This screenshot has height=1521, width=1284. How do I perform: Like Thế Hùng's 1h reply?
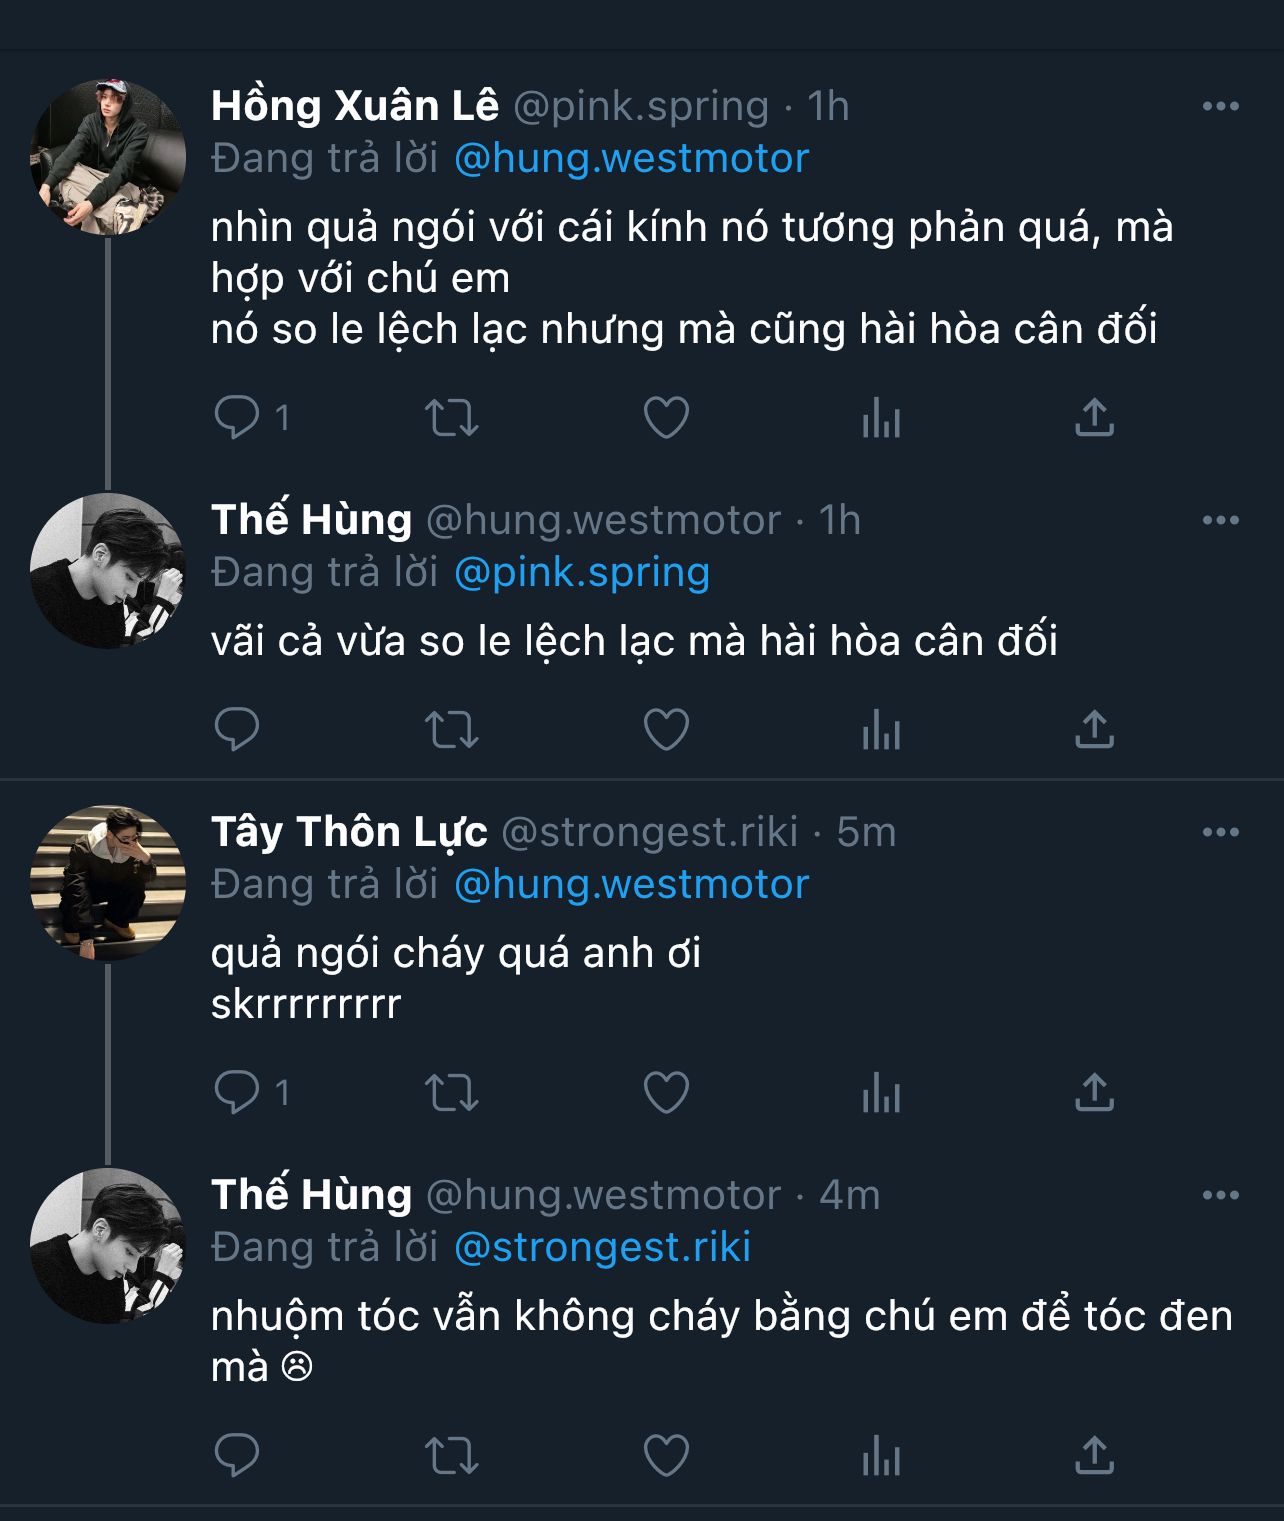point(666,730)
